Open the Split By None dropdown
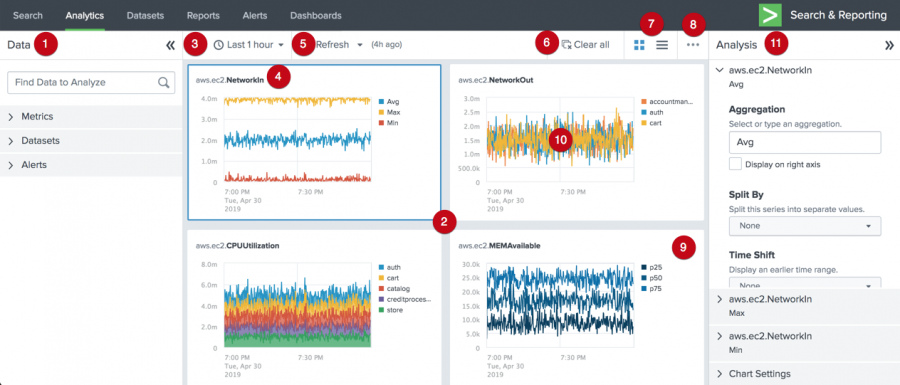 [x=805, y=225]
